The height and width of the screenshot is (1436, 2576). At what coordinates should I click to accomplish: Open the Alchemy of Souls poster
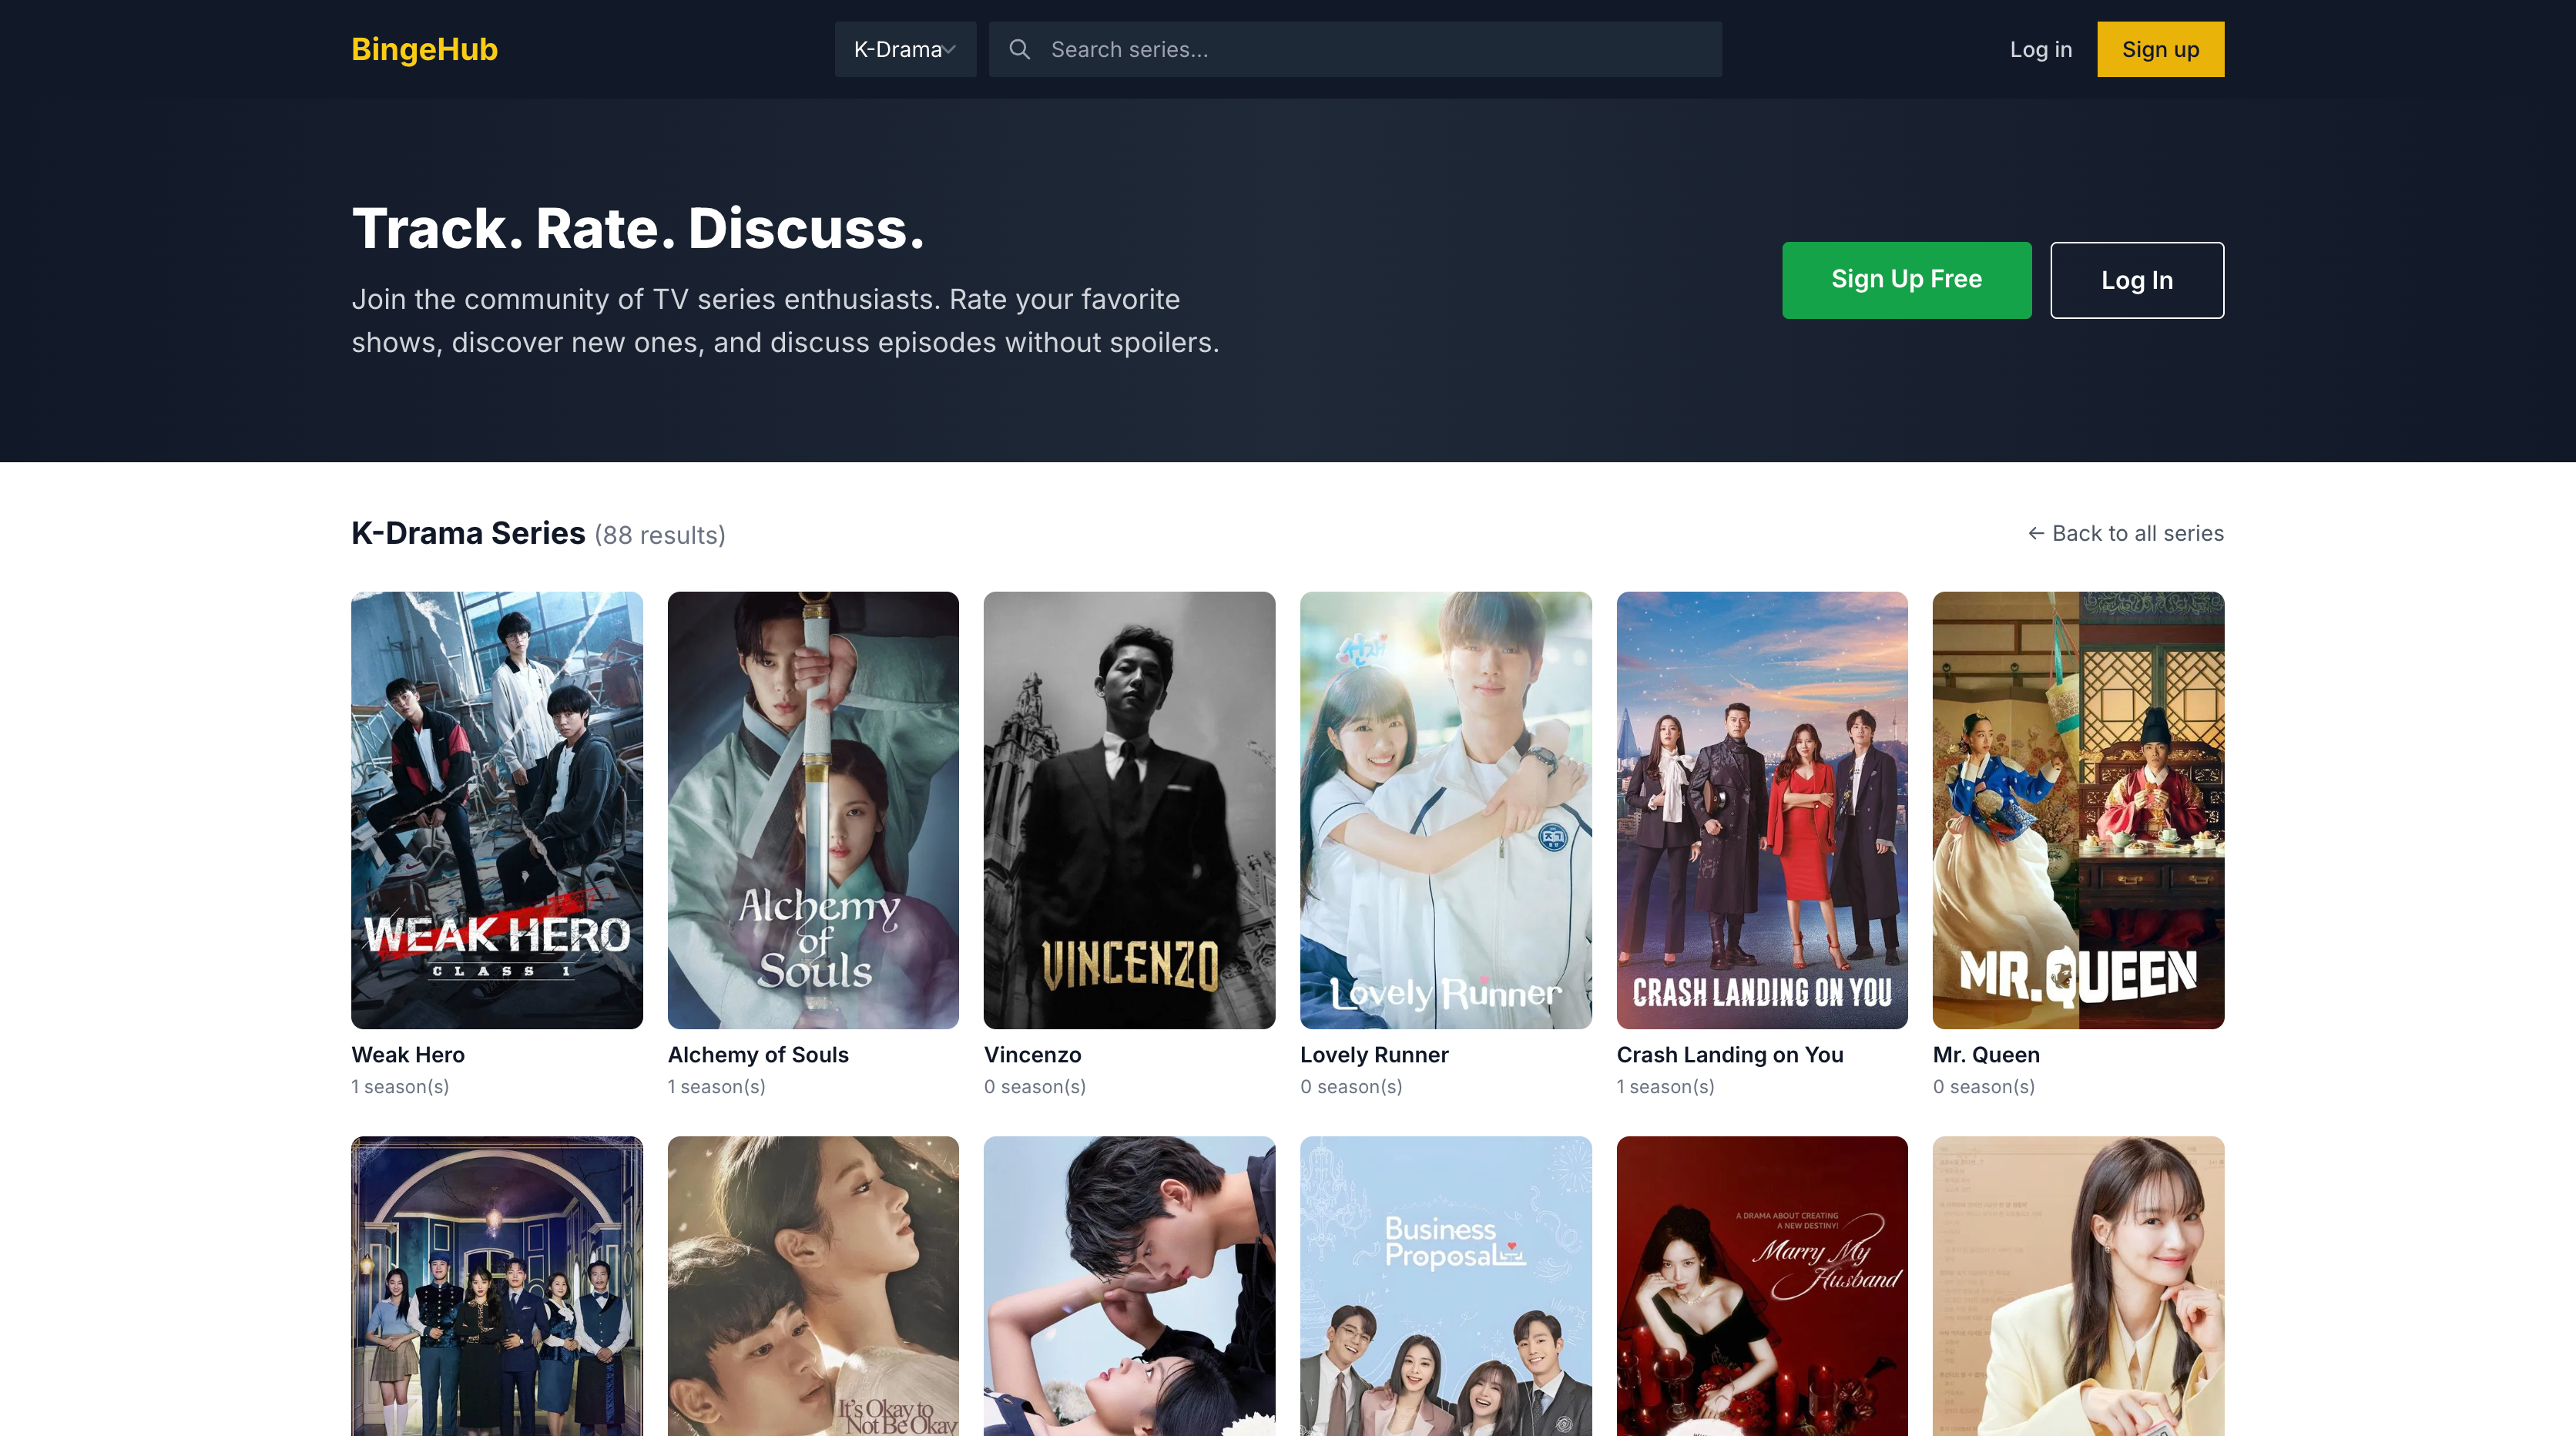812,810
